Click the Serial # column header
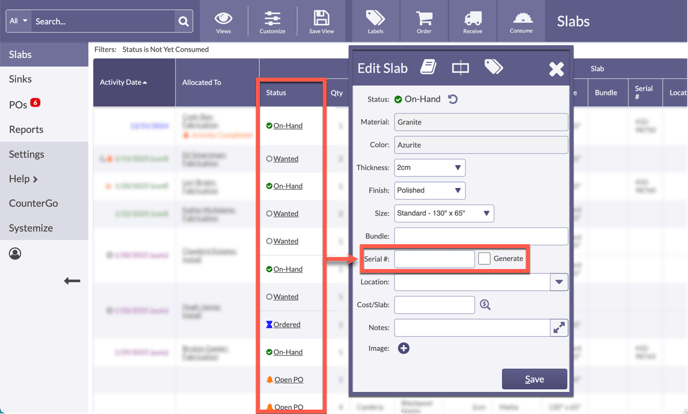Image resolution: width=688 pixels, height=414 pixels. [643, 92]
